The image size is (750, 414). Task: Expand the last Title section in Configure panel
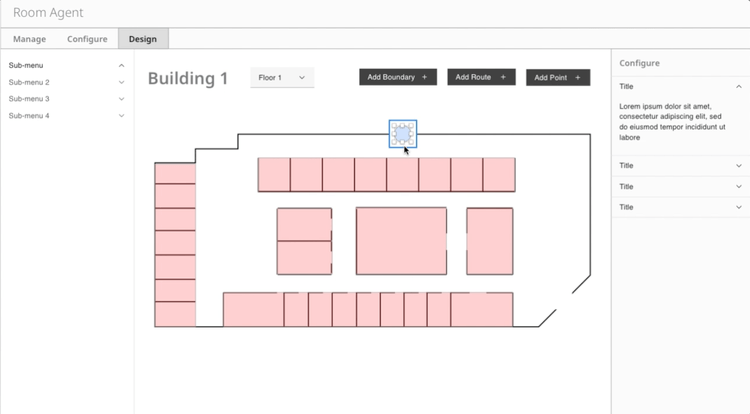pyautogui.click(x=739, y=207)
